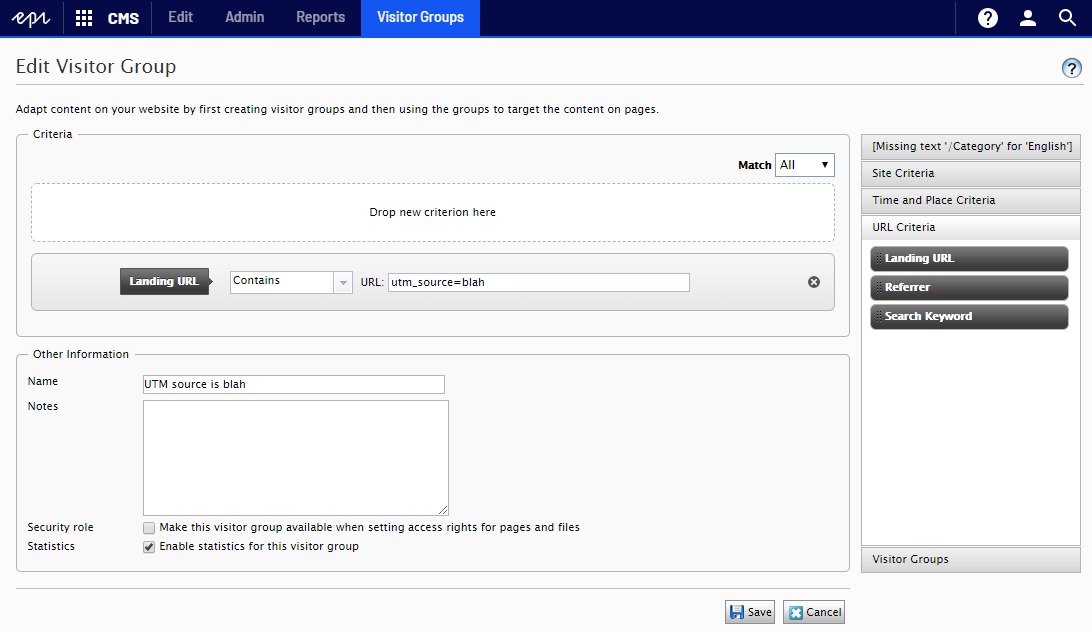Switch to the Admin tab
This screenshot has height=631, width=1092.
click(244, 18)
